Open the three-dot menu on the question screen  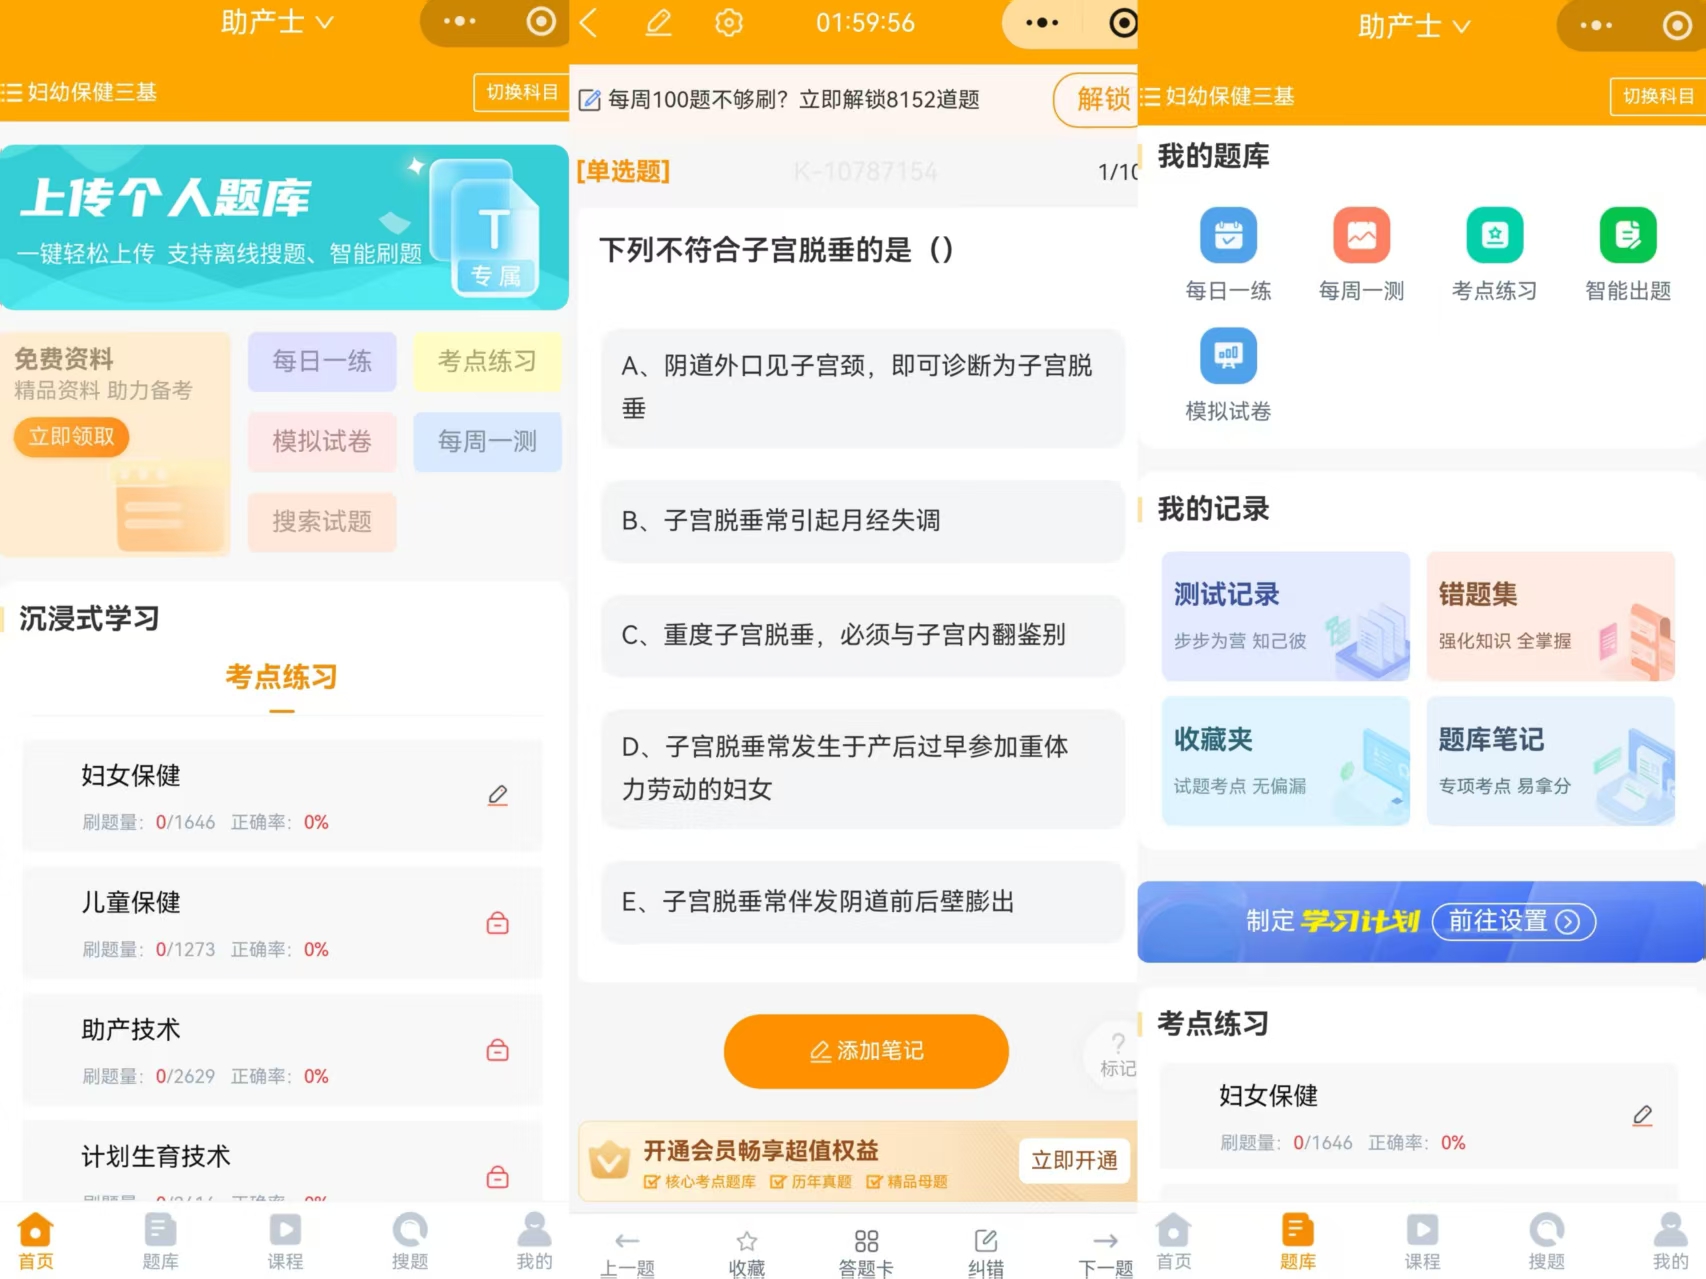point(1042,22)
